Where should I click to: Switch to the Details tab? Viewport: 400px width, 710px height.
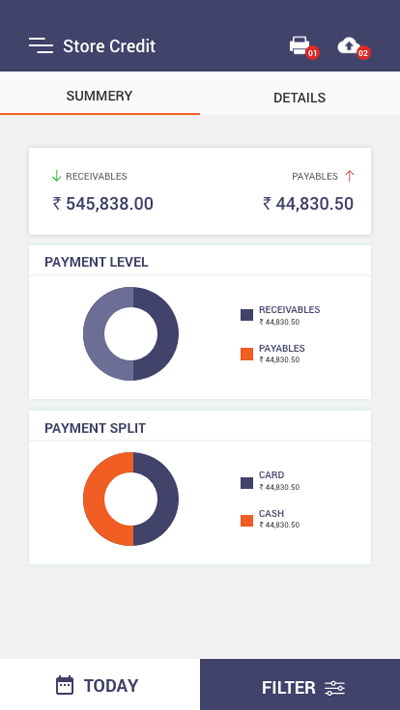click(x=299, y=98)
